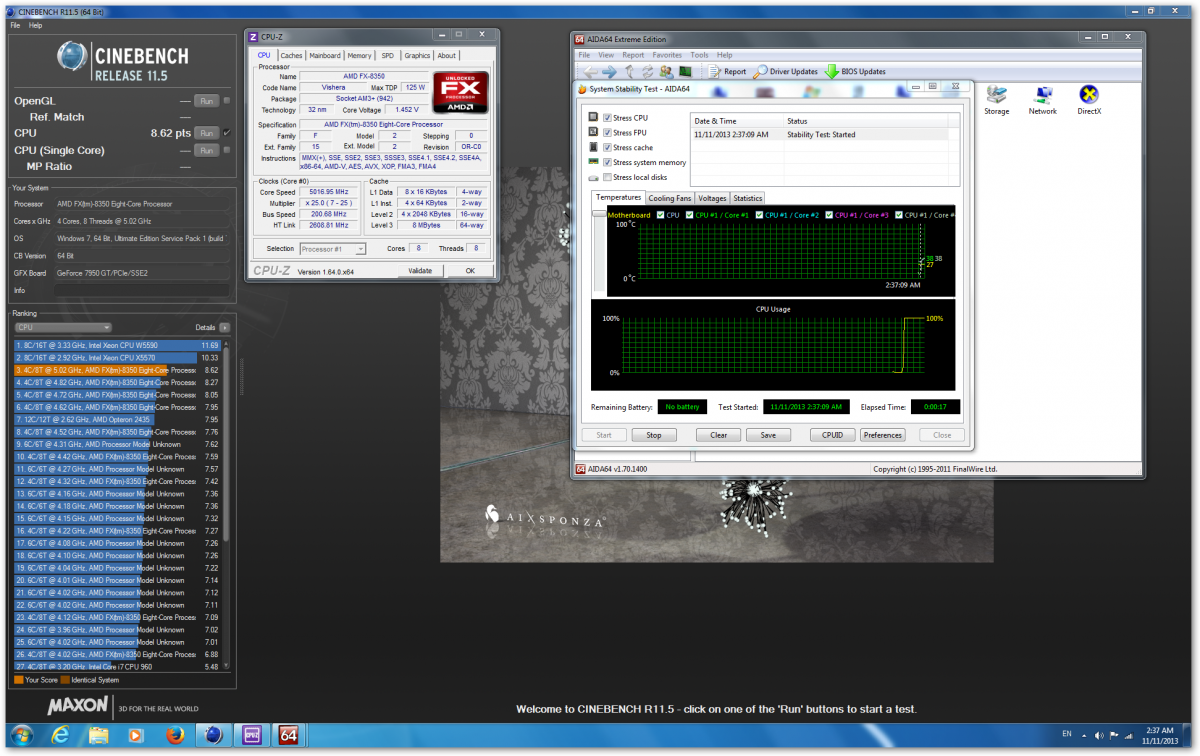Toggle the Stress cache checkbox
This screenshot has width=1200, height=756.
[607, 148]
